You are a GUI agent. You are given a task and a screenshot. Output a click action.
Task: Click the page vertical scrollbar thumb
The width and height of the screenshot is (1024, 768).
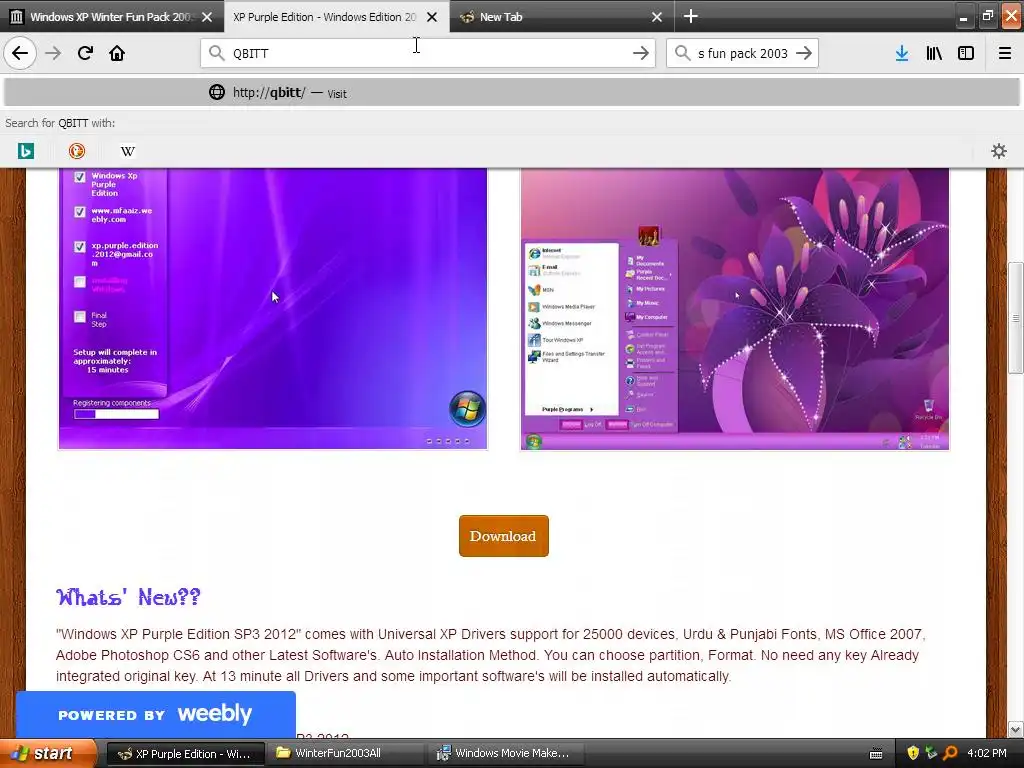click(x=1015, y=318)
